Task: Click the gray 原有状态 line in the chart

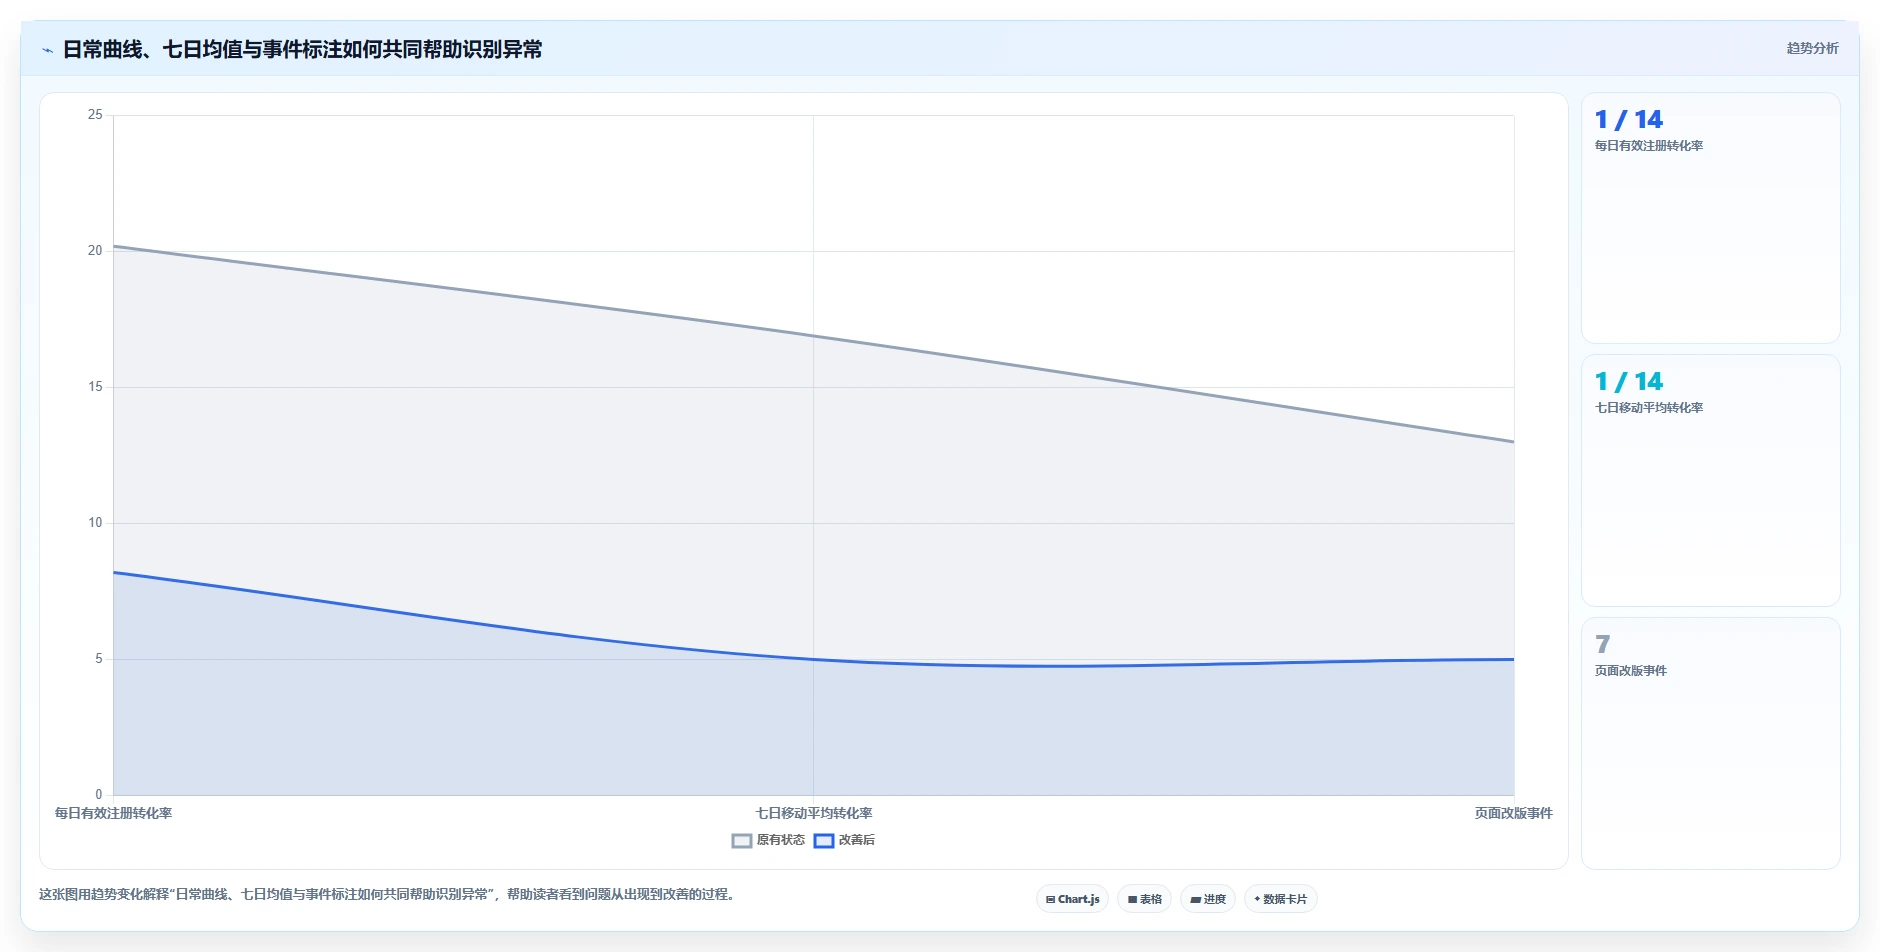Action: click(x=814, y=336)
